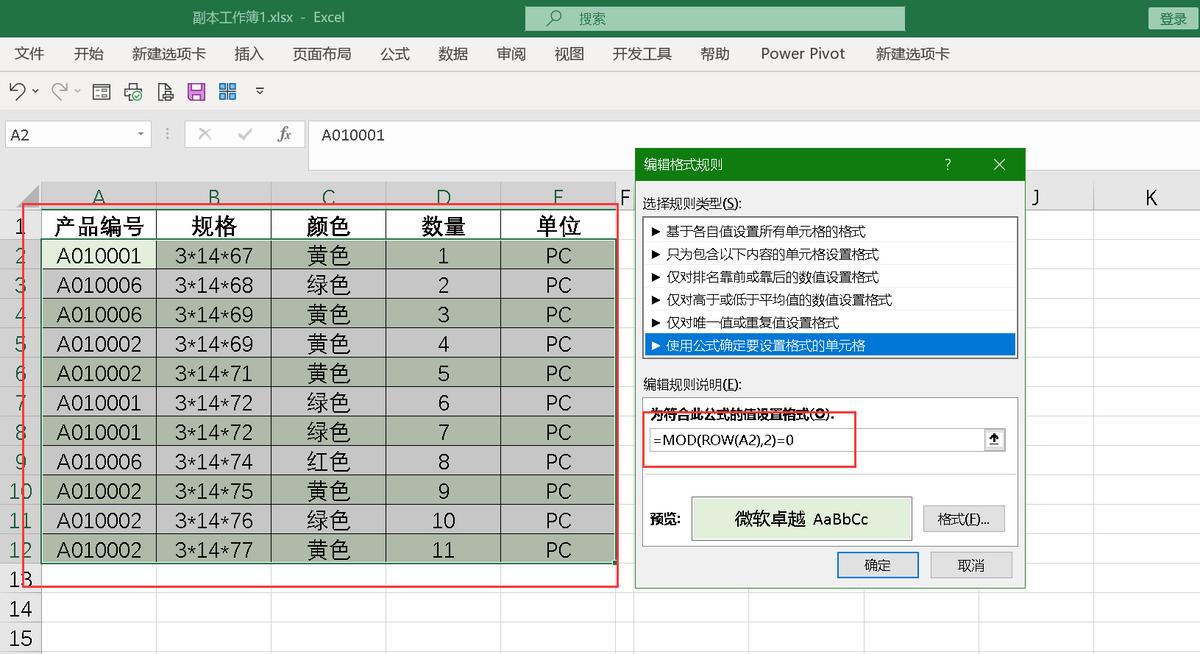Click the print preview page icon
The height and width of the screenshot is (654, 1200).
click(x=165, y=92)
